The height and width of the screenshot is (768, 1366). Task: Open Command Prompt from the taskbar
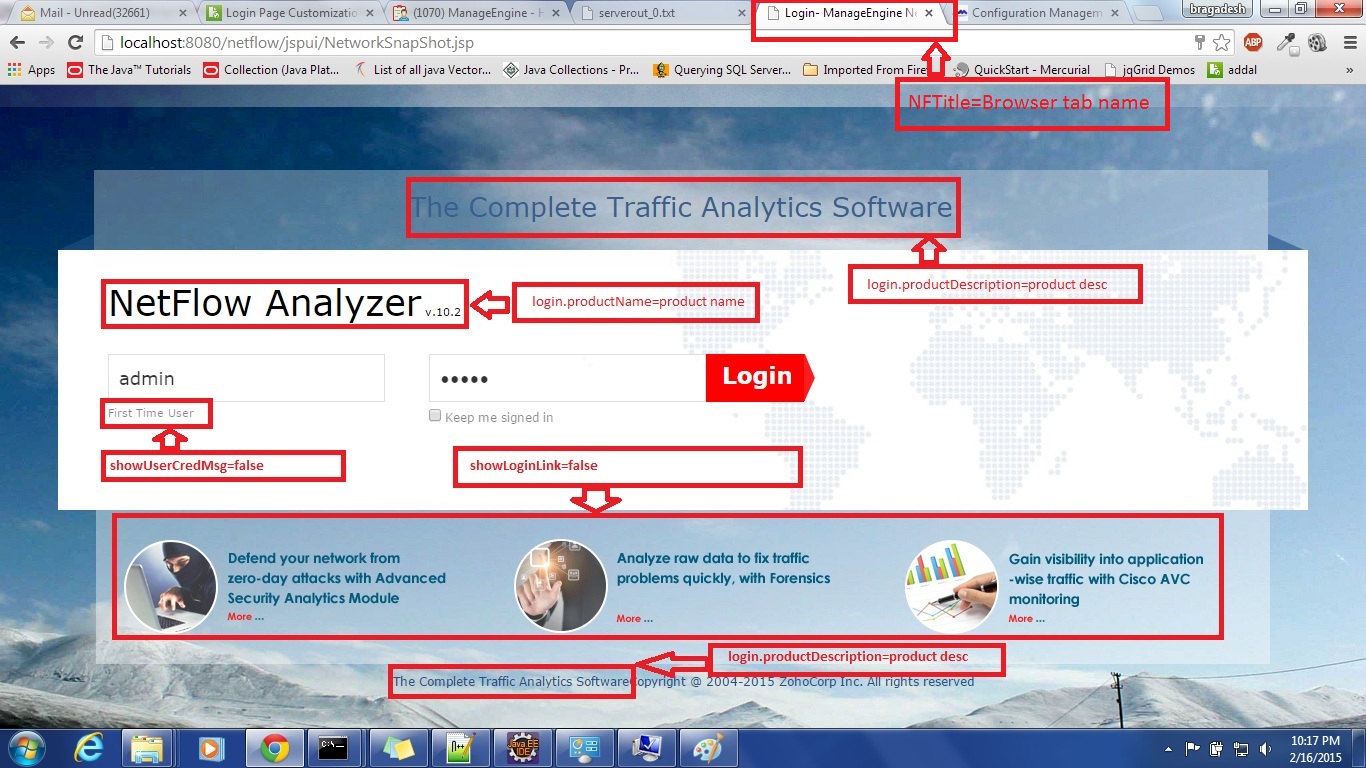click(x=333, y=748)
